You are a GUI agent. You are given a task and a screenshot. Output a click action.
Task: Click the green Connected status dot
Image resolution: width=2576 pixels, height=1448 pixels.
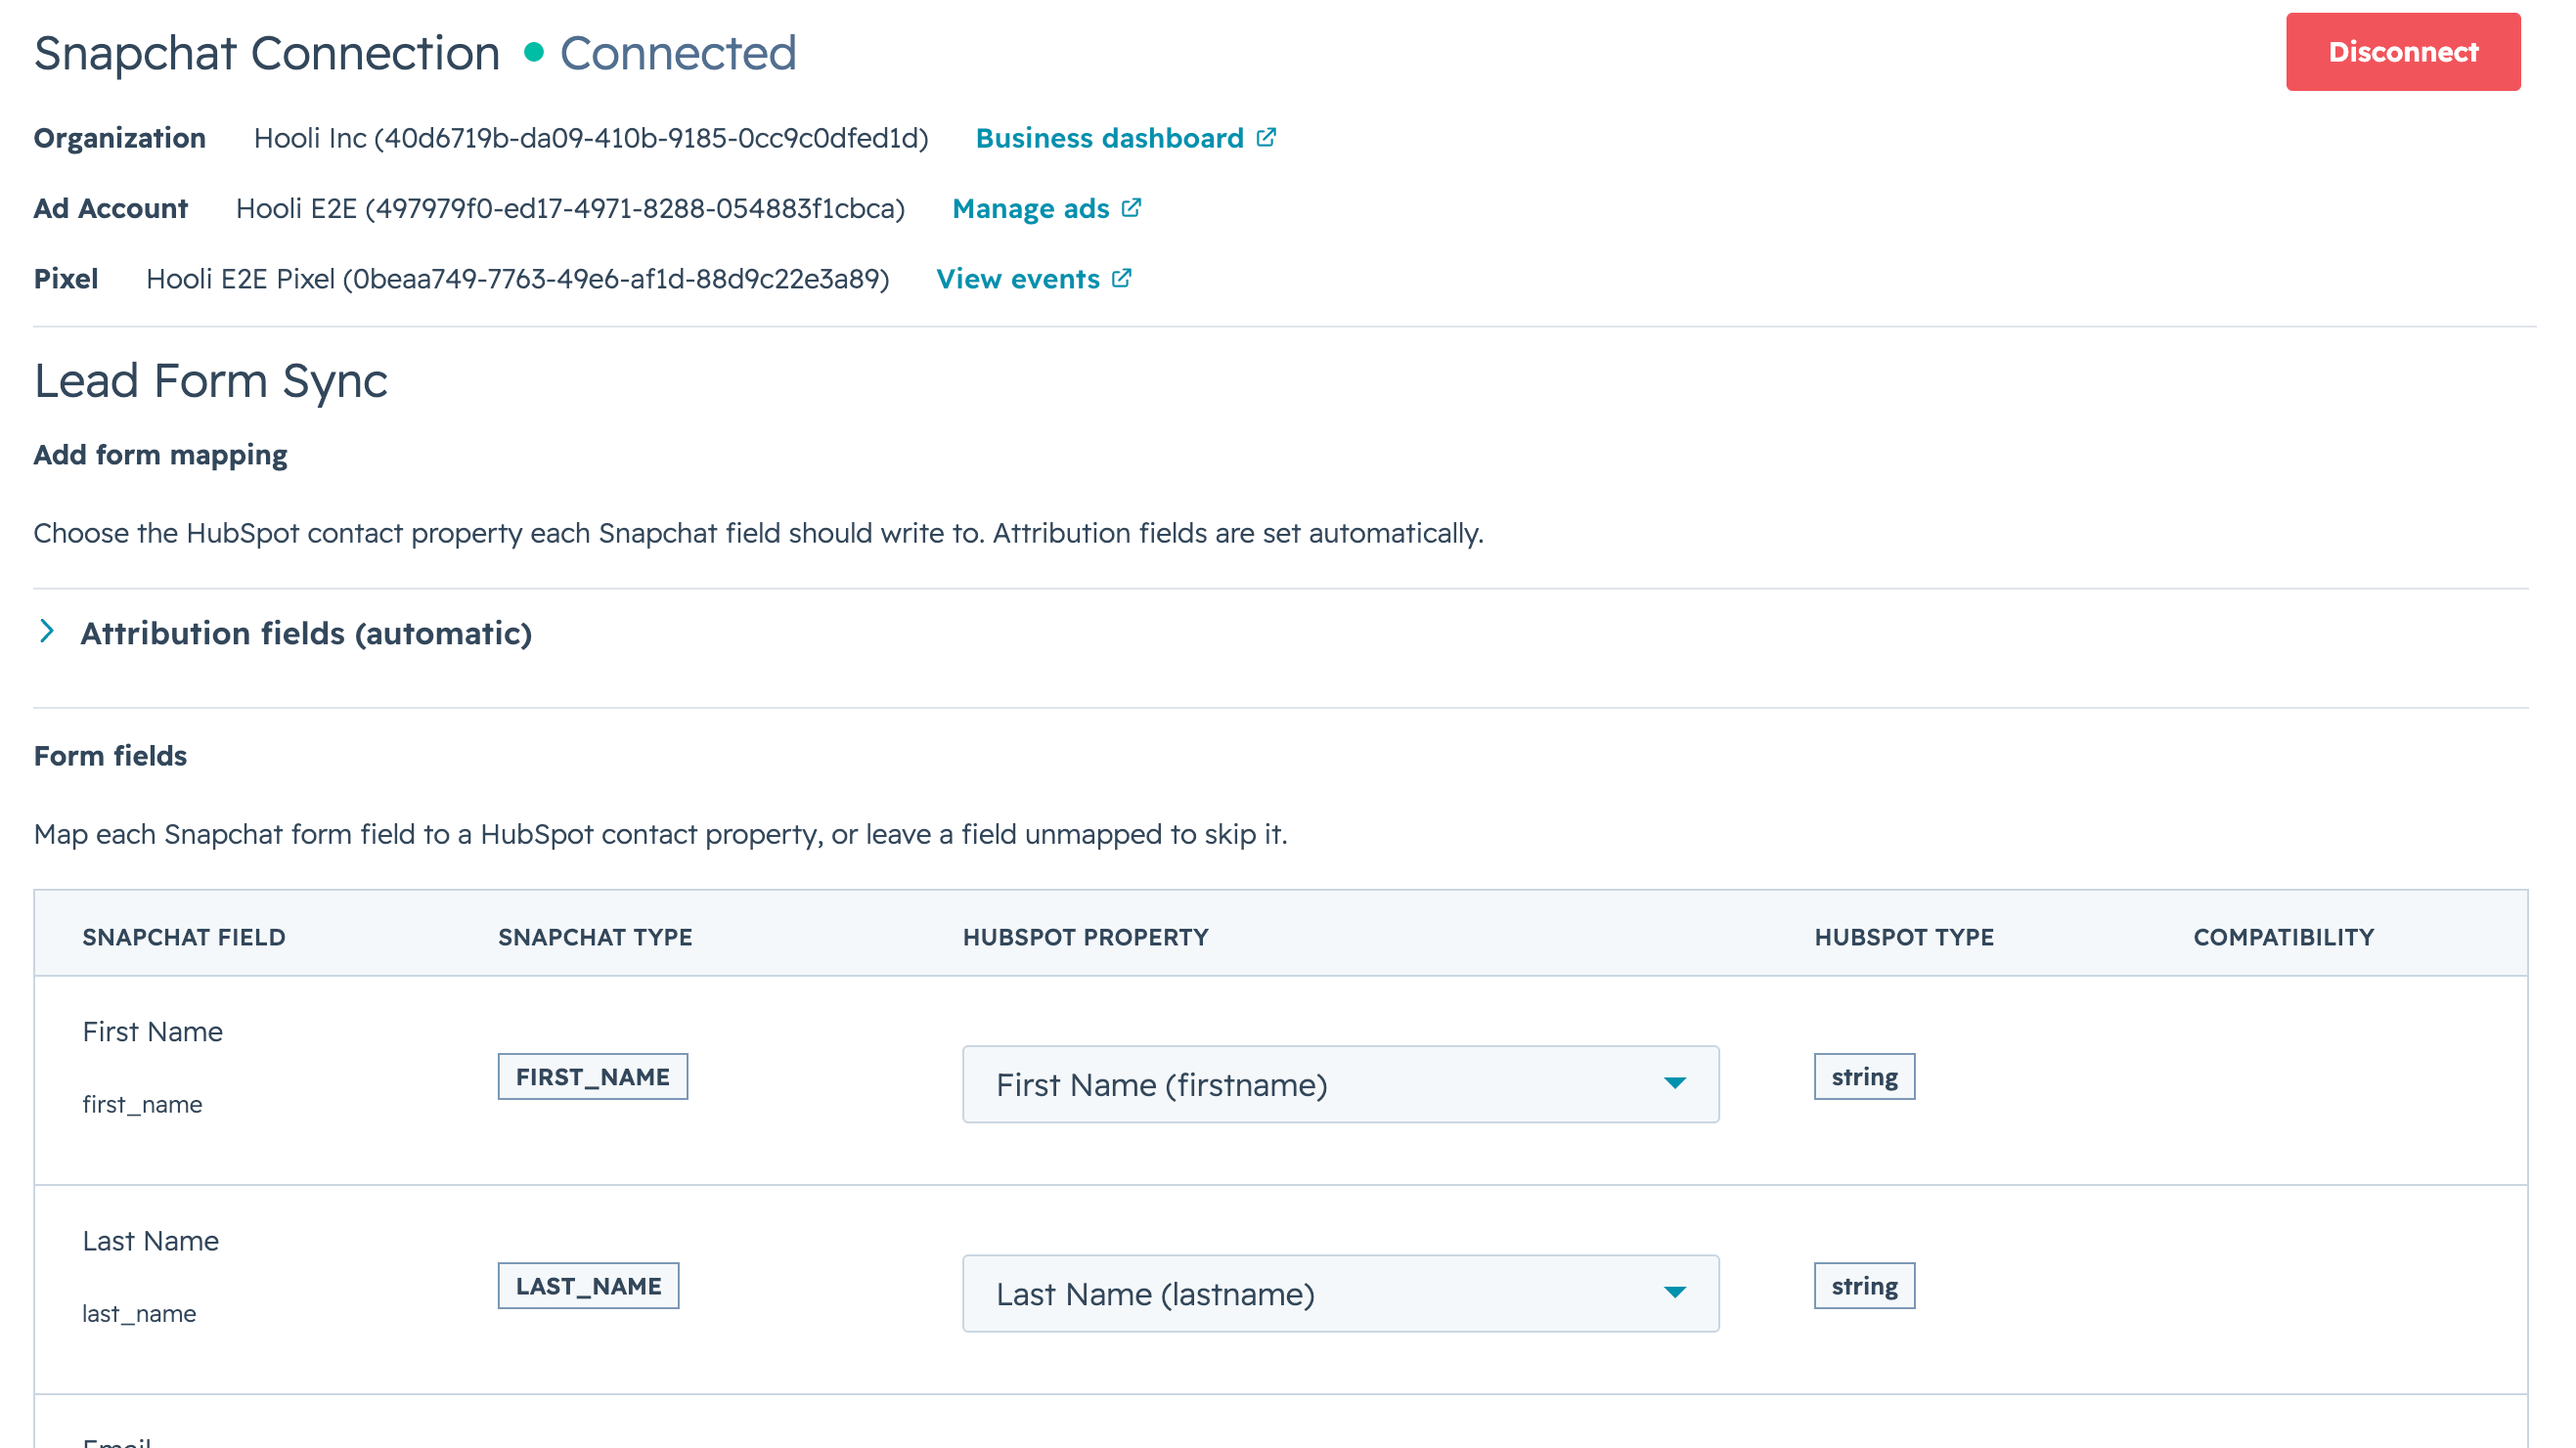[534, 52]
